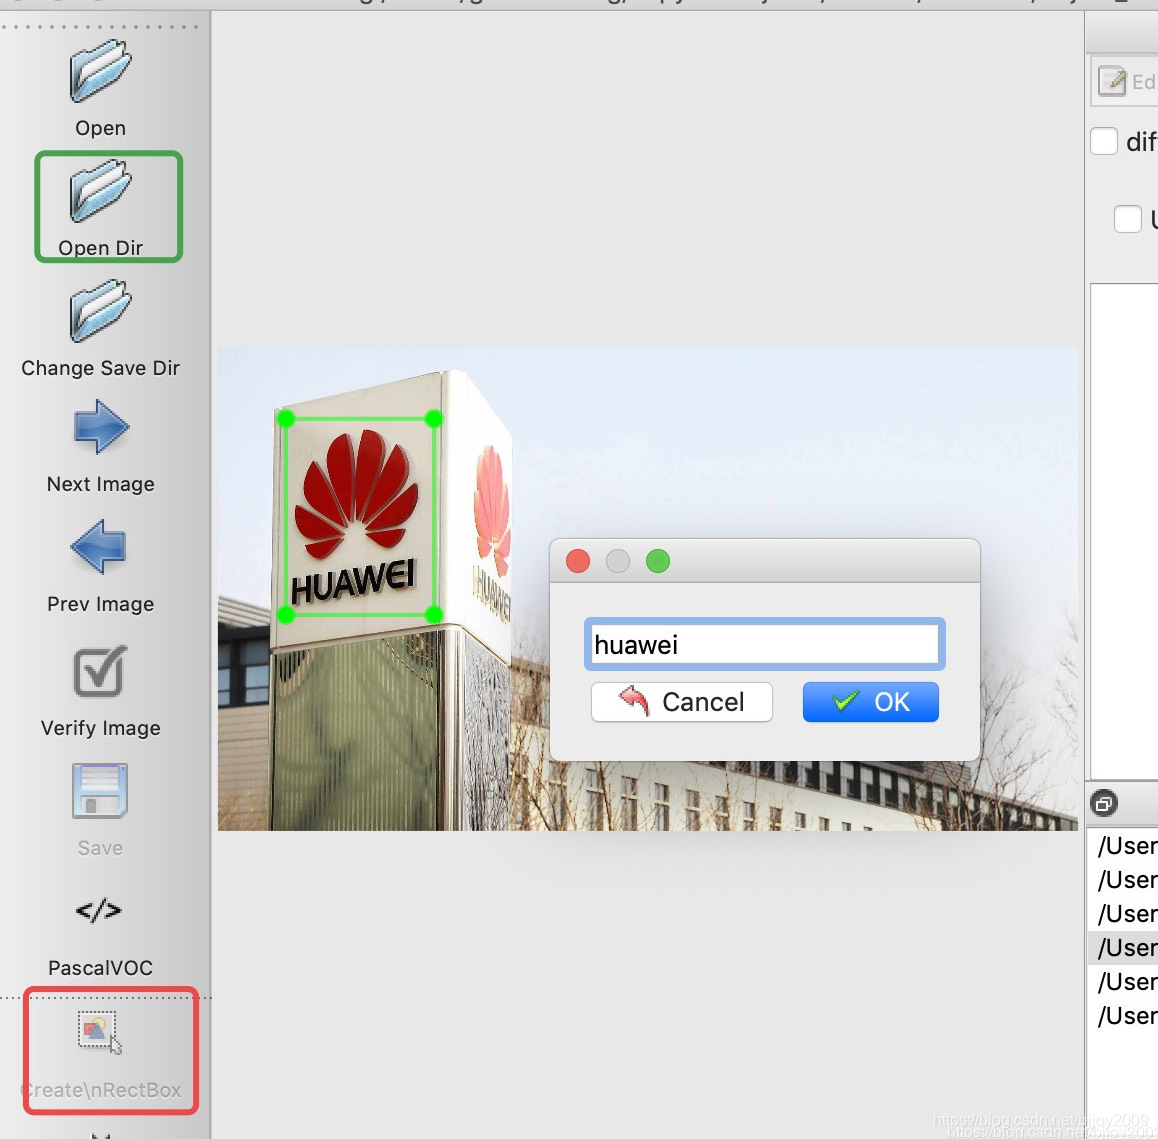The width and height of the screenshot is (1158, 1139).
Task: Select the second /User file entry
Action: coord(1123,879)
